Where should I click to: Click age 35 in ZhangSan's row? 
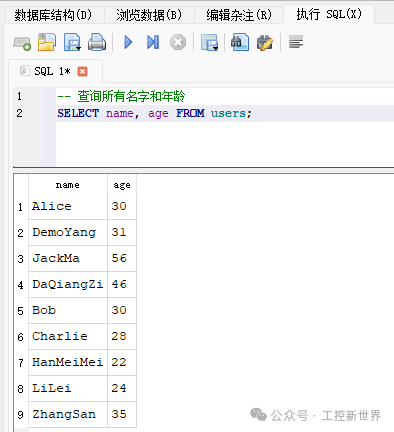click(x=122, y=414)
